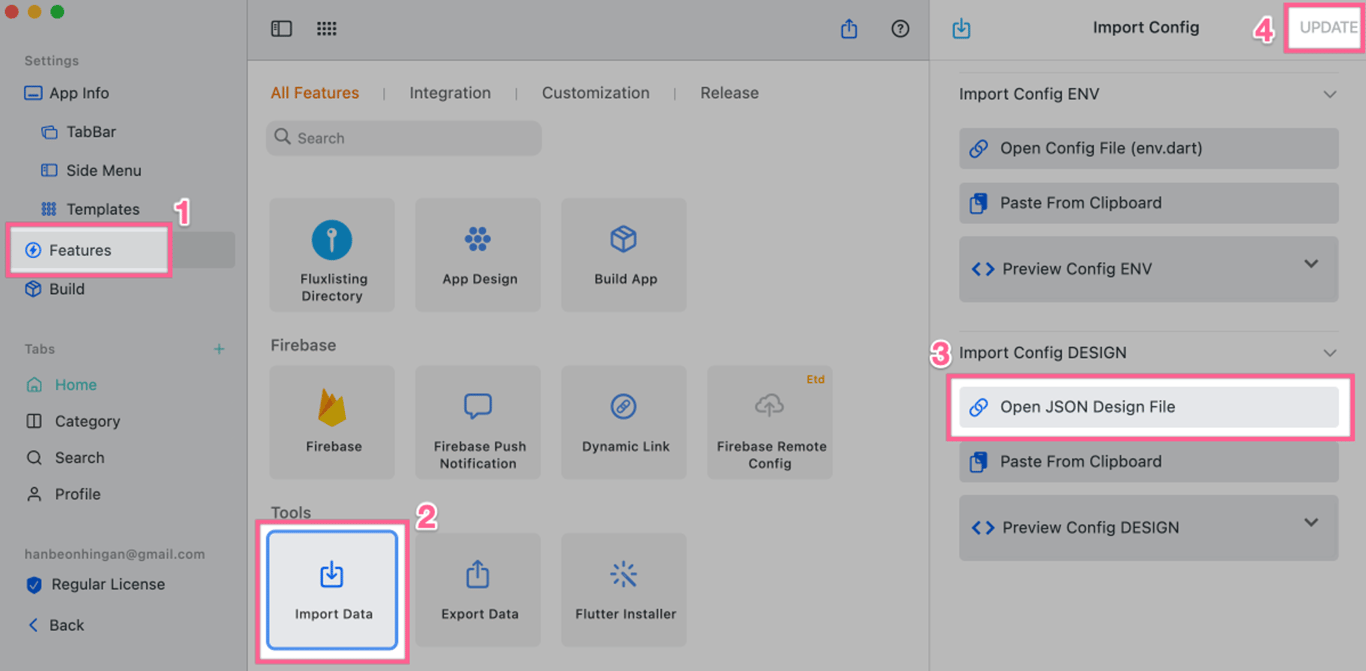This screenshot has width=1366, height=671.
Task: Open Fluxlisting Directory feature tile
Action: point(332,255)
